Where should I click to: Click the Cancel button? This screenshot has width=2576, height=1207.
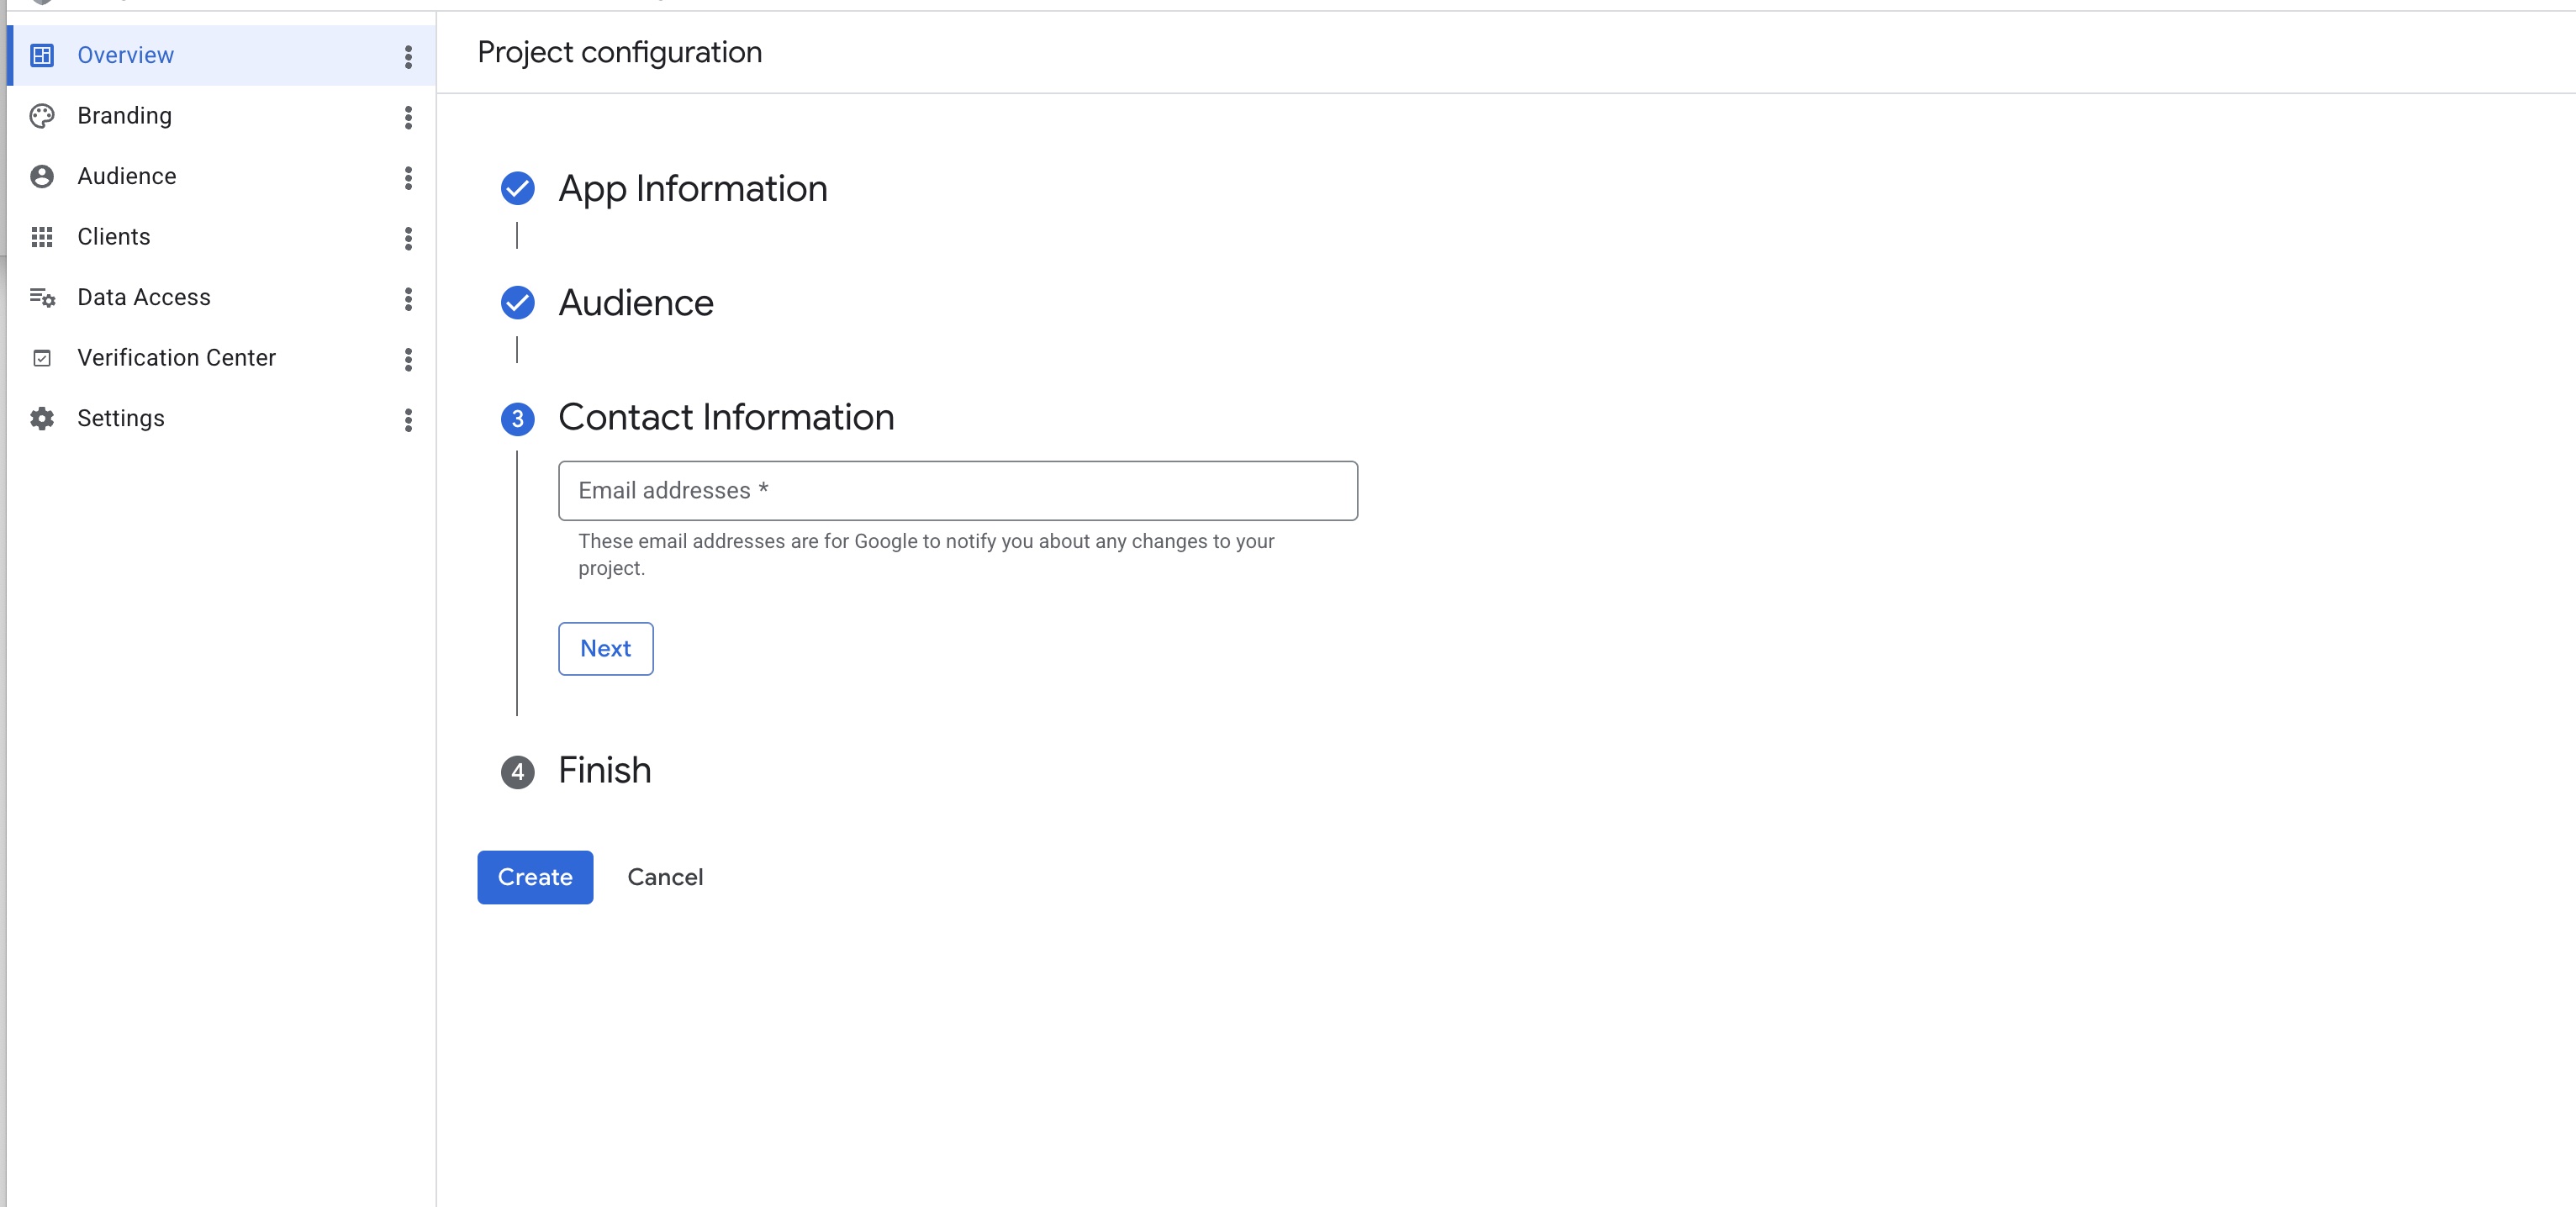tap(664, 877)
